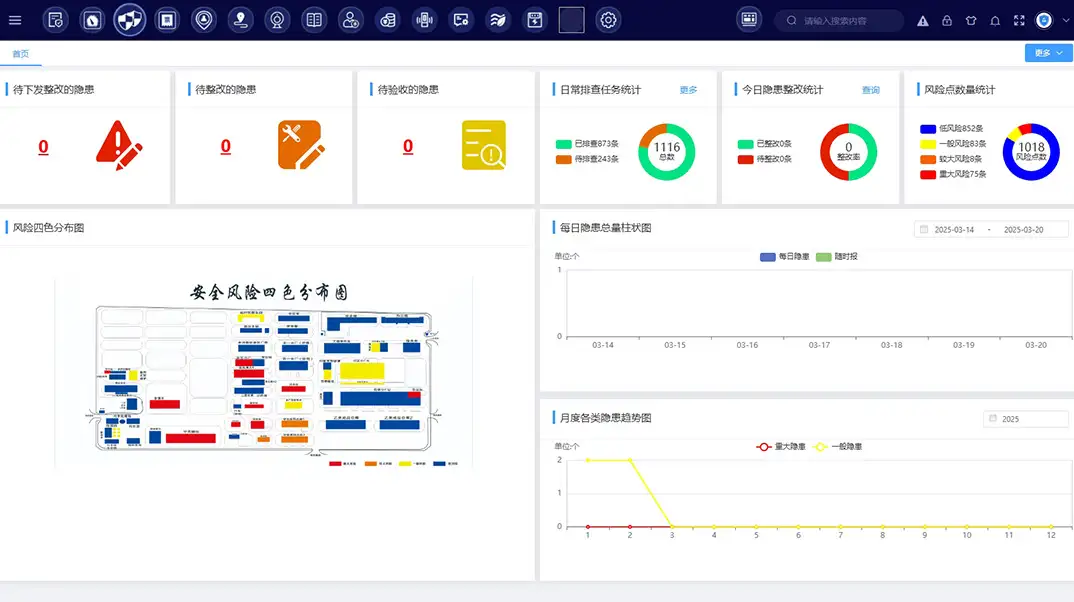Viewport: 1074px width, 602px height.
Task: Open the coins database module icon
Action: click(x=388, y=20)
